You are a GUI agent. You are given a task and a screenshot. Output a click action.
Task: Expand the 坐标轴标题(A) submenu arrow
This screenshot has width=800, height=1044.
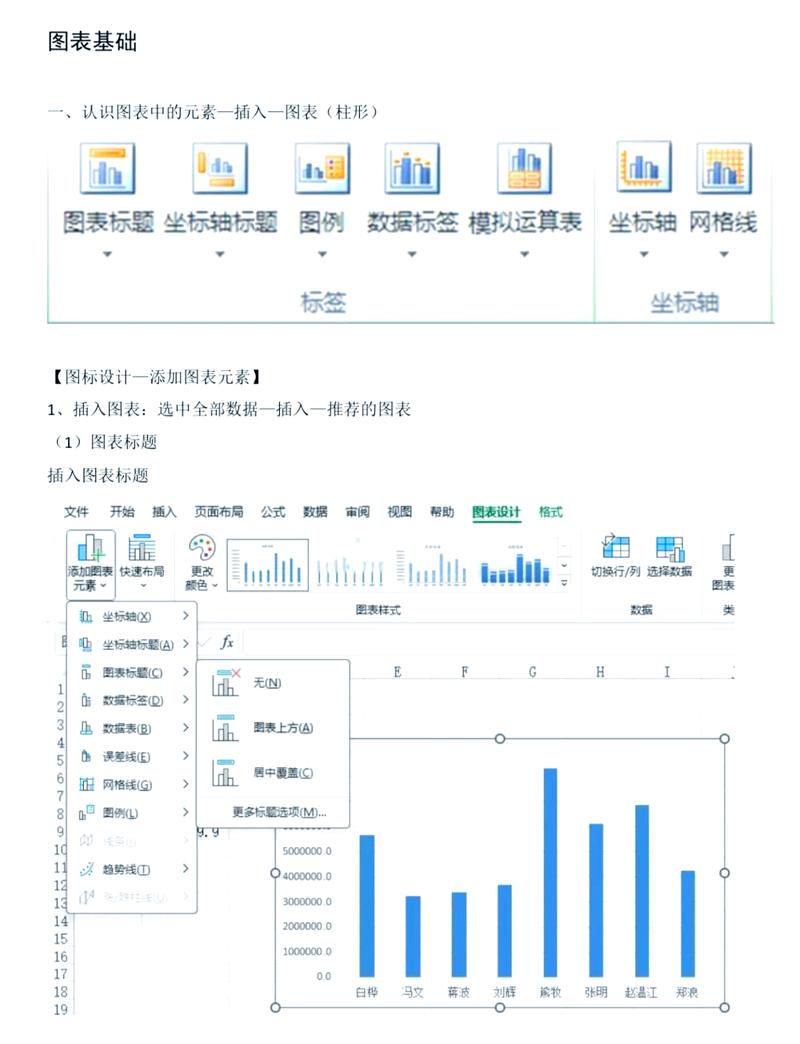pyautogui.click(x=186, y=642)
